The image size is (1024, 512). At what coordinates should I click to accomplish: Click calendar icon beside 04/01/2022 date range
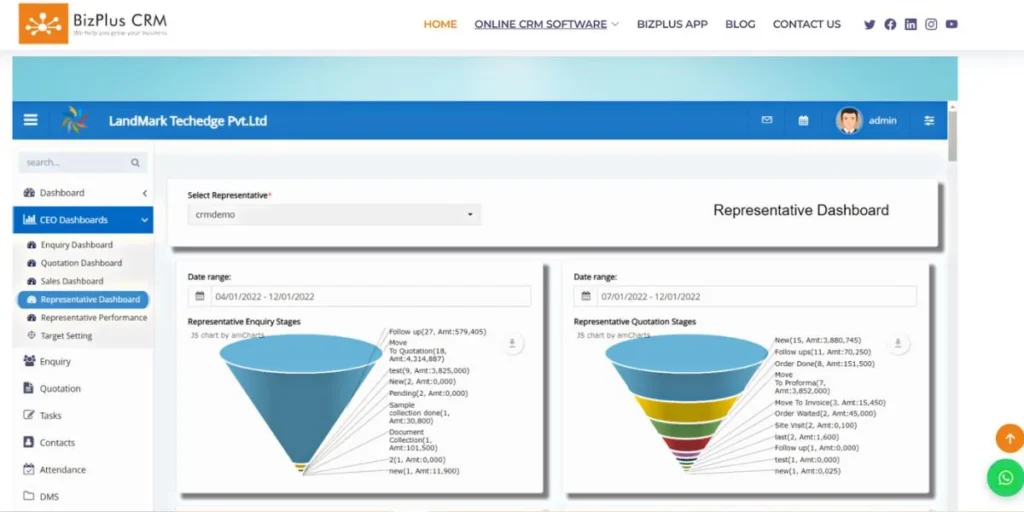(200, 296)
